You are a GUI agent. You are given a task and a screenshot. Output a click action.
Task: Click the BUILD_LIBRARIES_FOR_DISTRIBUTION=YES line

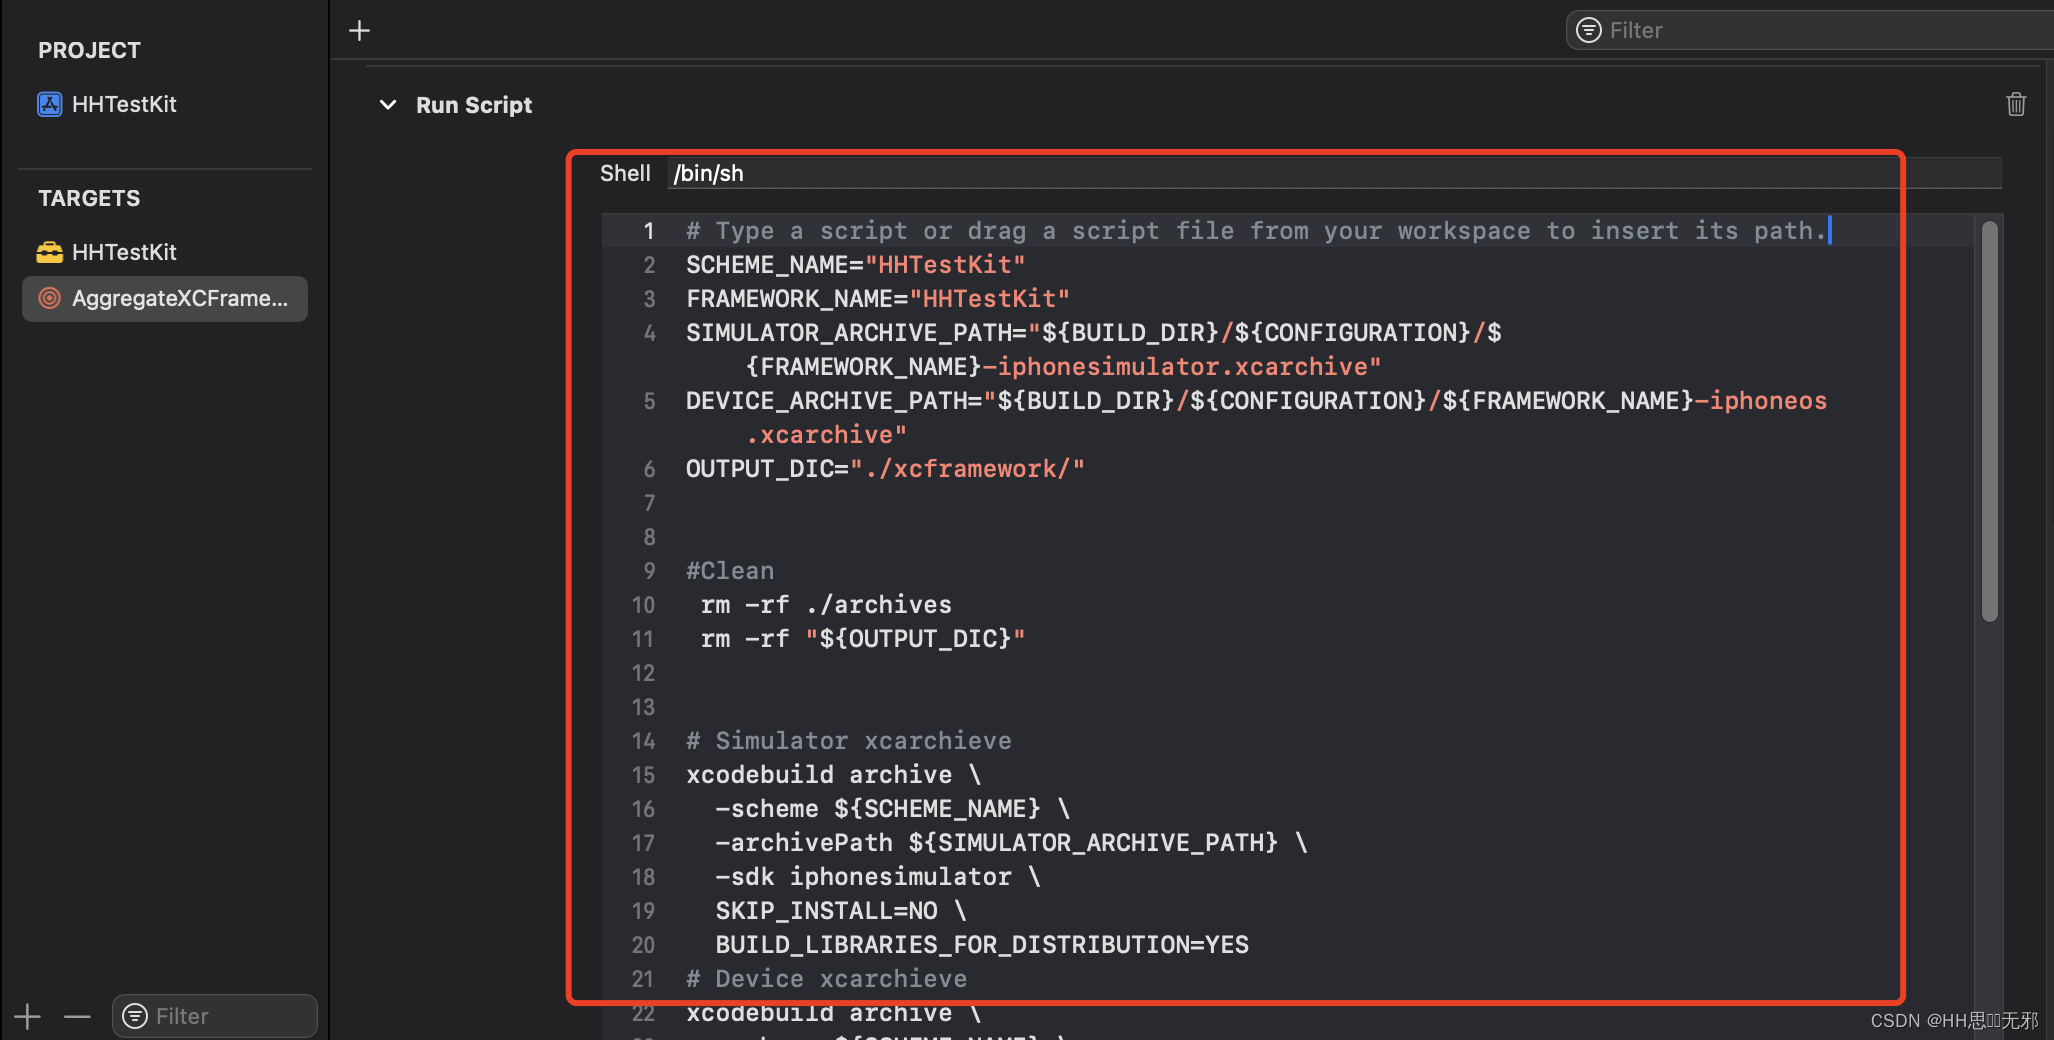point(982,945)
